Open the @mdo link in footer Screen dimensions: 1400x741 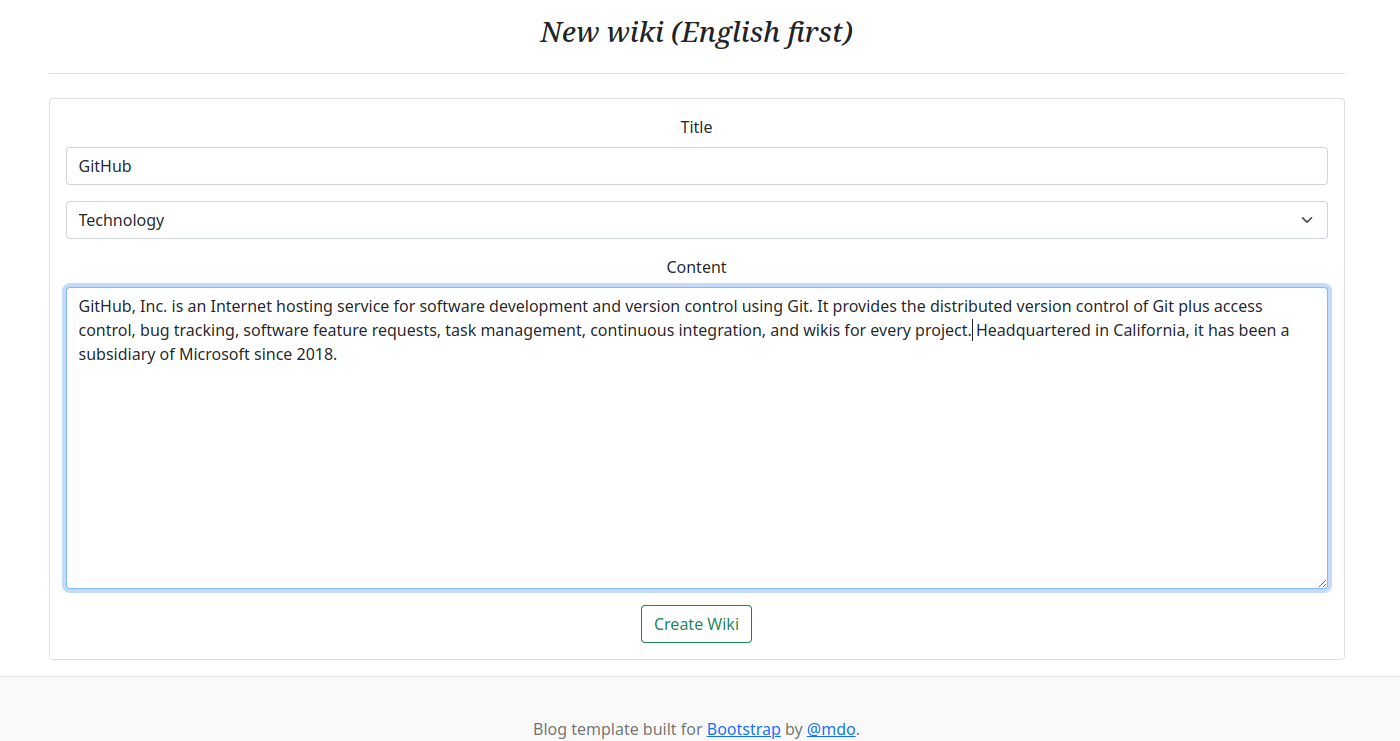tap(831, 729)
